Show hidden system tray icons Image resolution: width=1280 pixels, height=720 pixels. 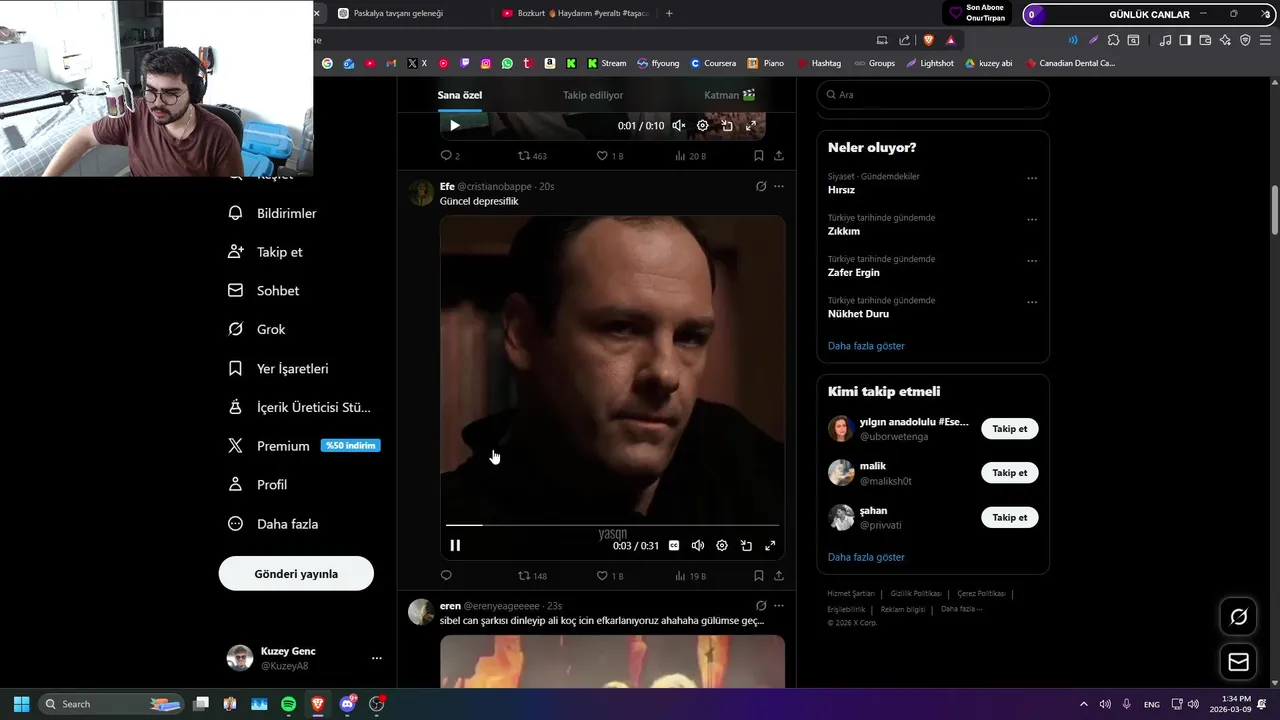click(x=1083, y=704)
